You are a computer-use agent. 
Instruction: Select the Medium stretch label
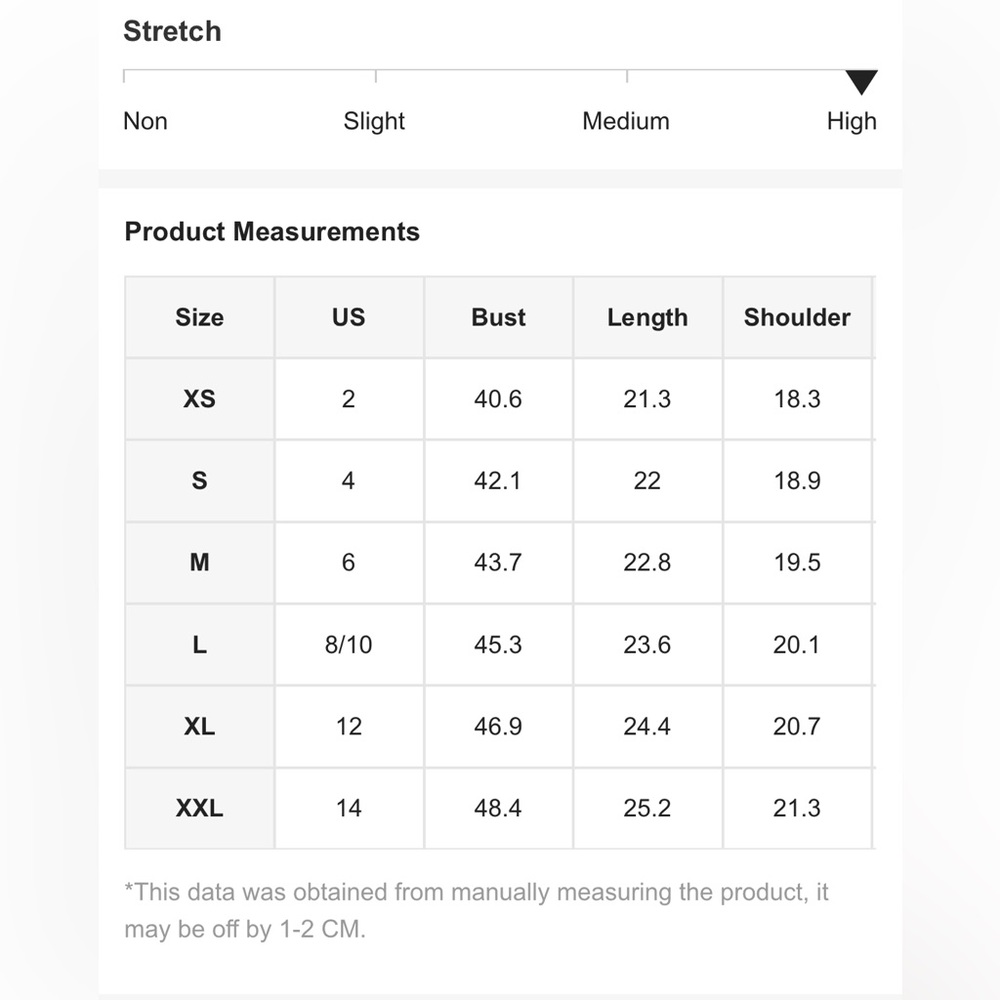626,121
